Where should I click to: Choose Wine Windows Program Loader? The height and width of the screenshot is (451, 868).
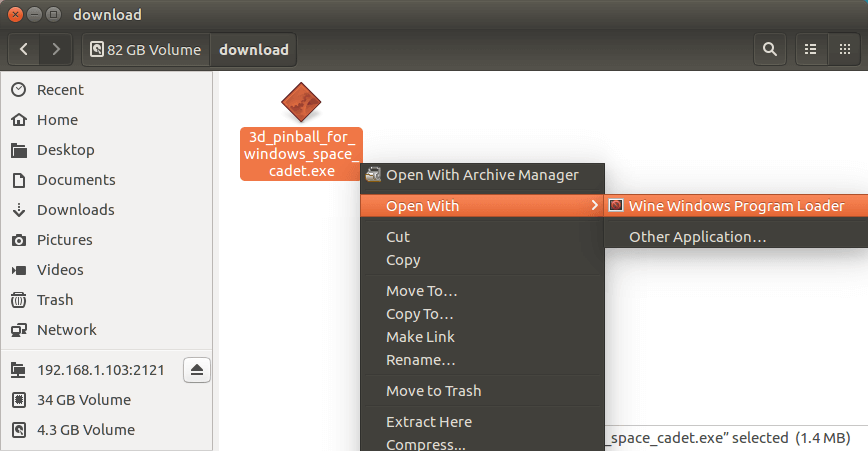click(736, 206)
